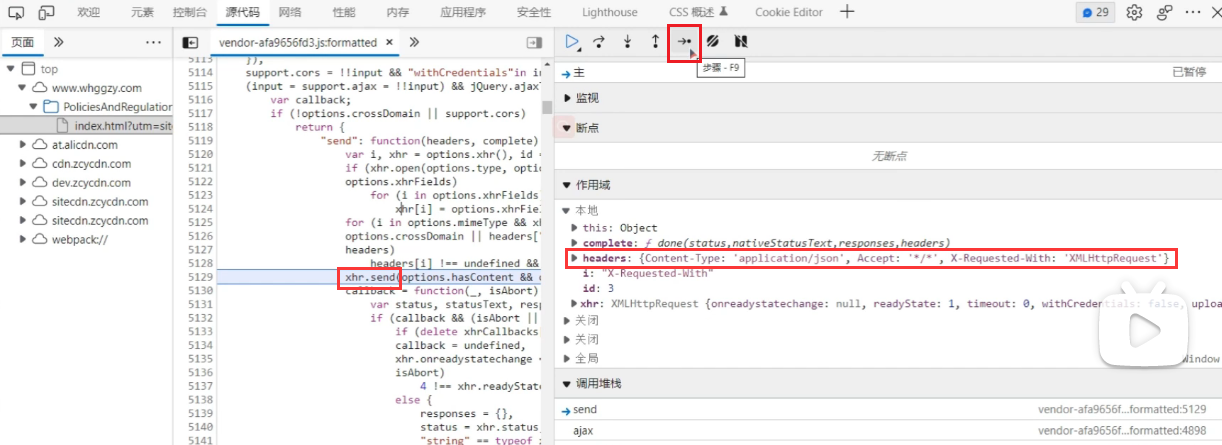
Task: Expand the headers object in scope
Action: pos(574,259)
